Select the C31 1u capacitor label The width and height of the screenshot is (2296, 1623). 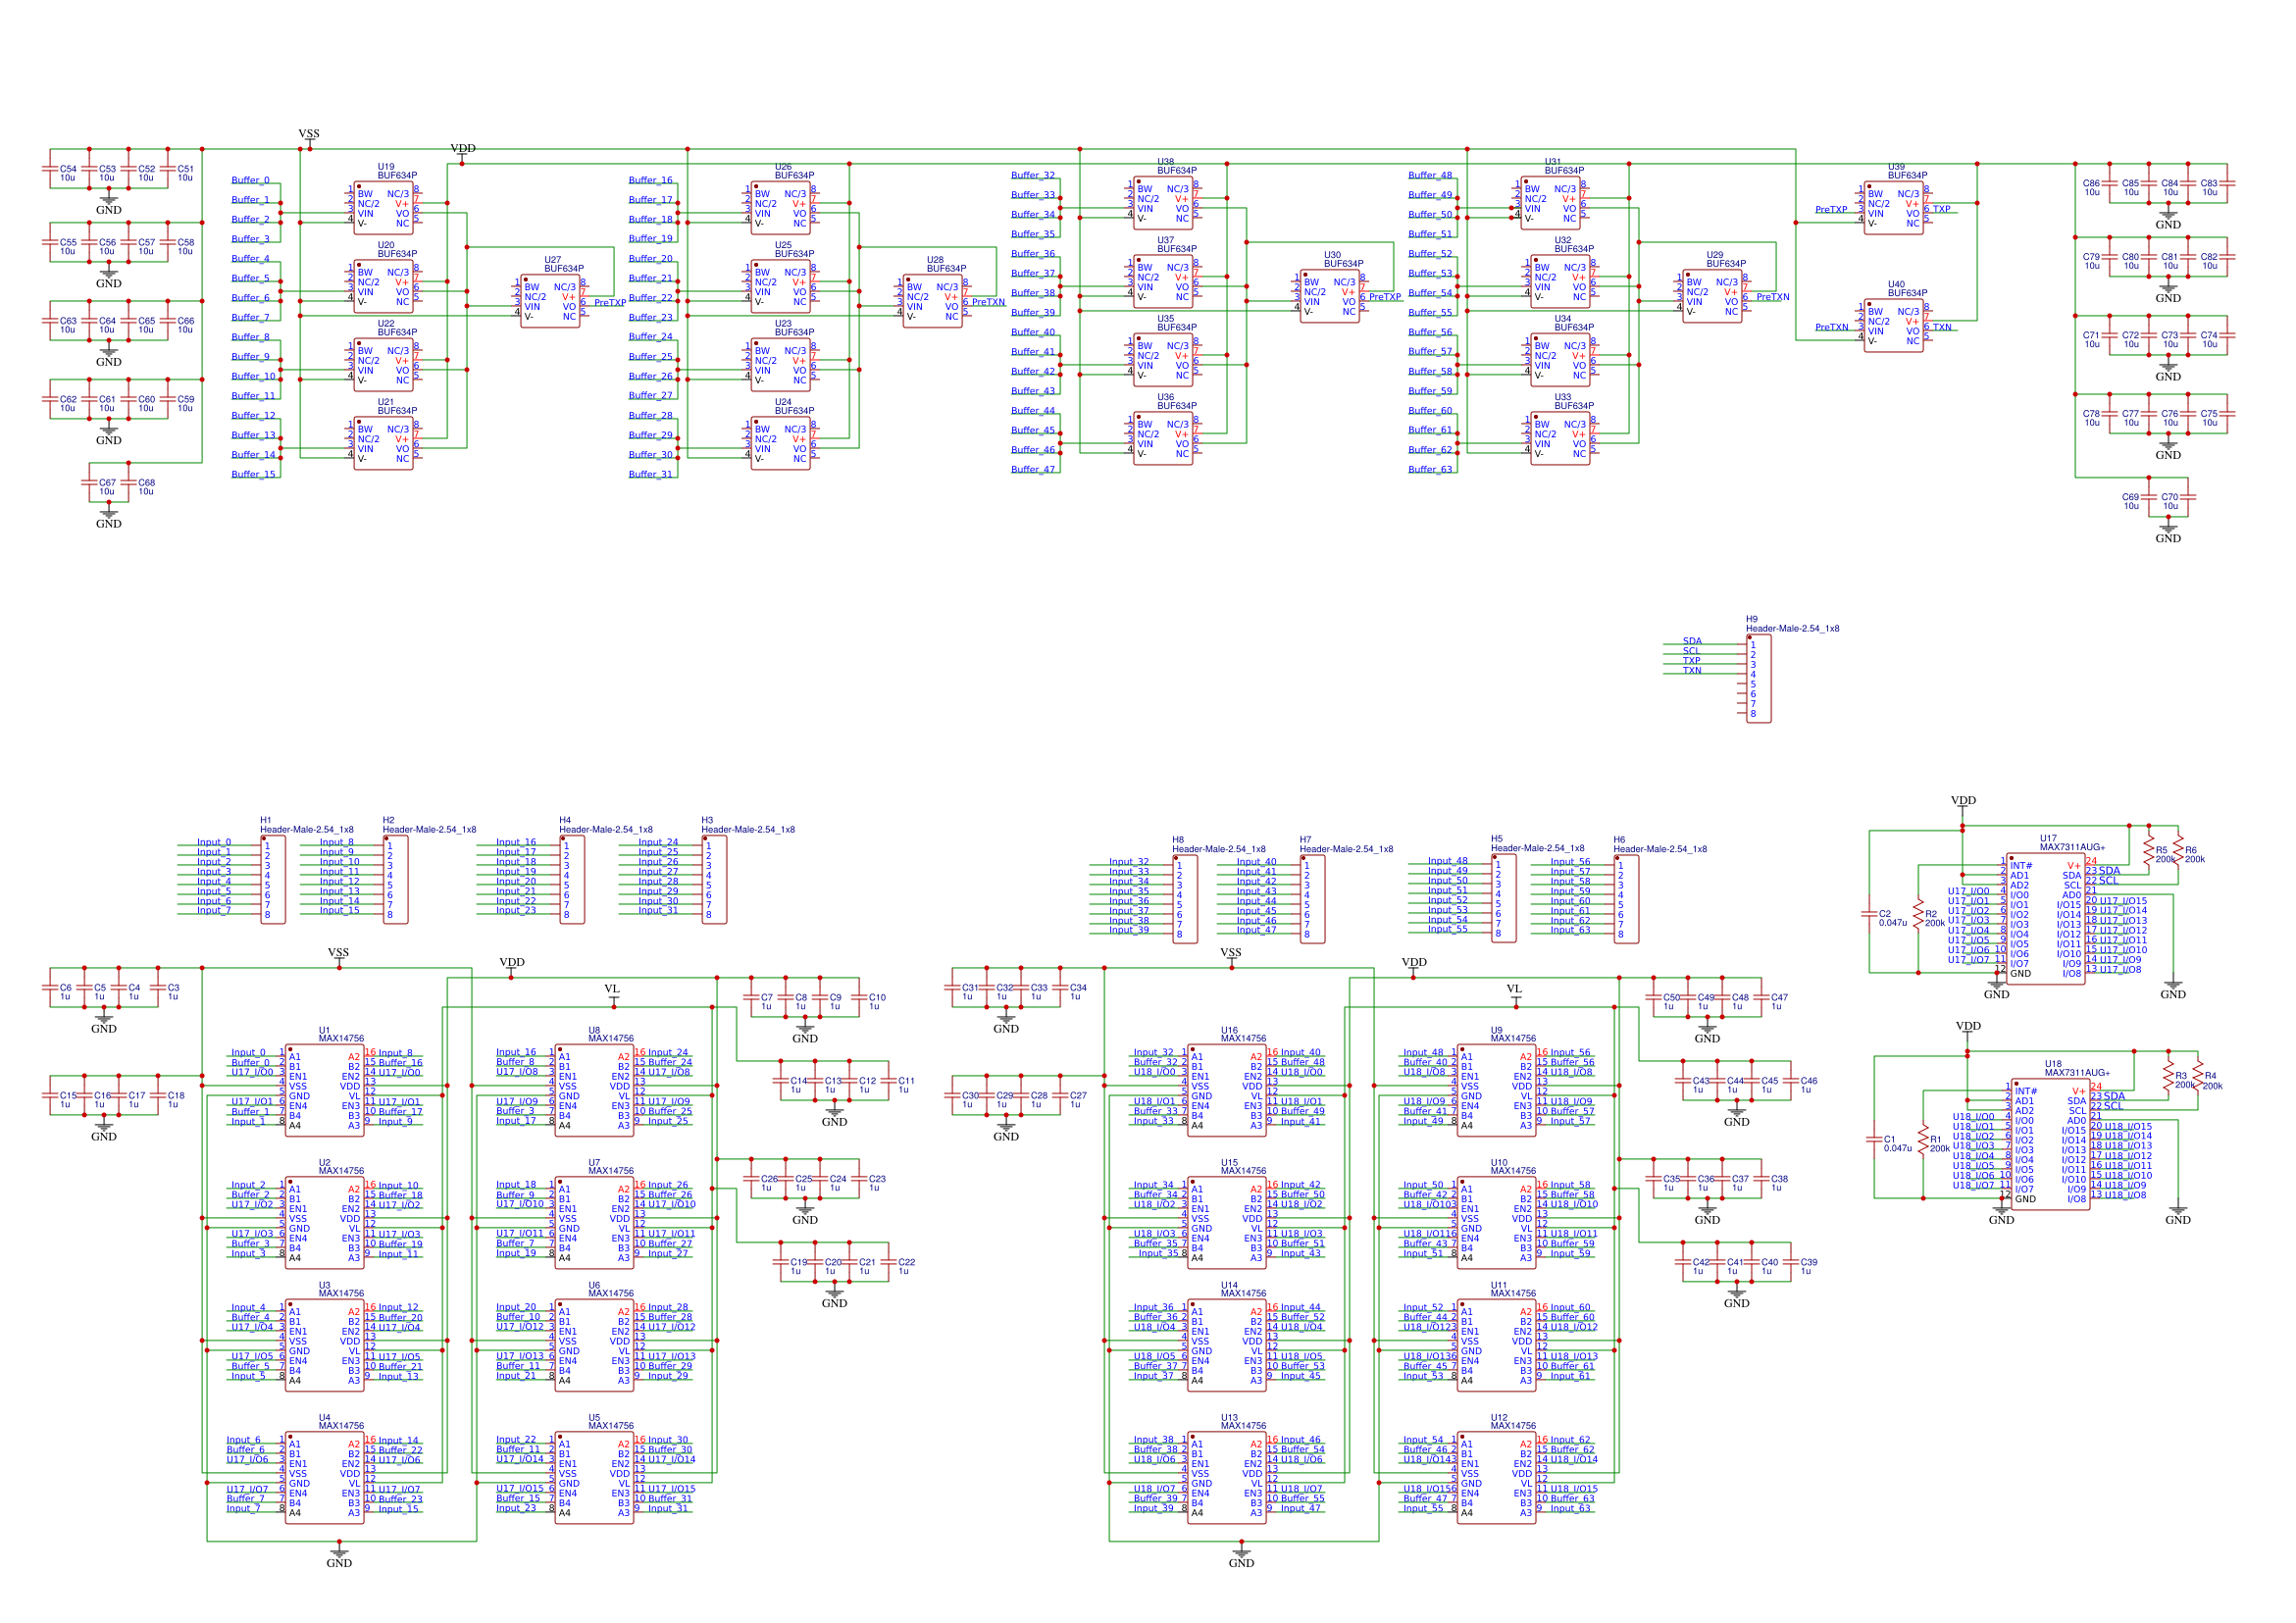click(969, 991)
